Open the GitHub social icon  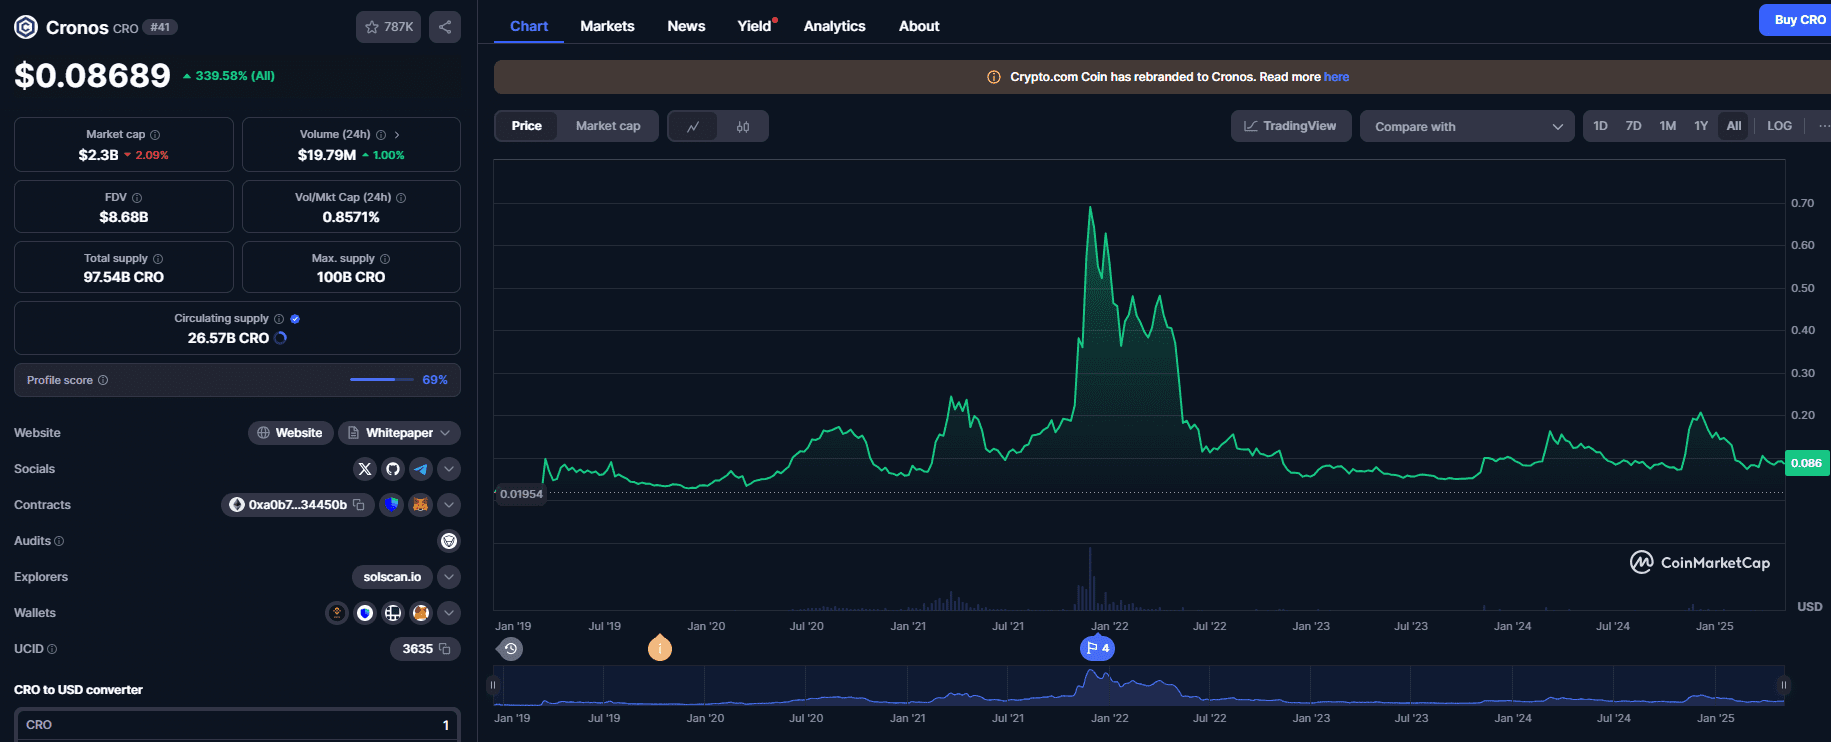[x=393, y=469]
